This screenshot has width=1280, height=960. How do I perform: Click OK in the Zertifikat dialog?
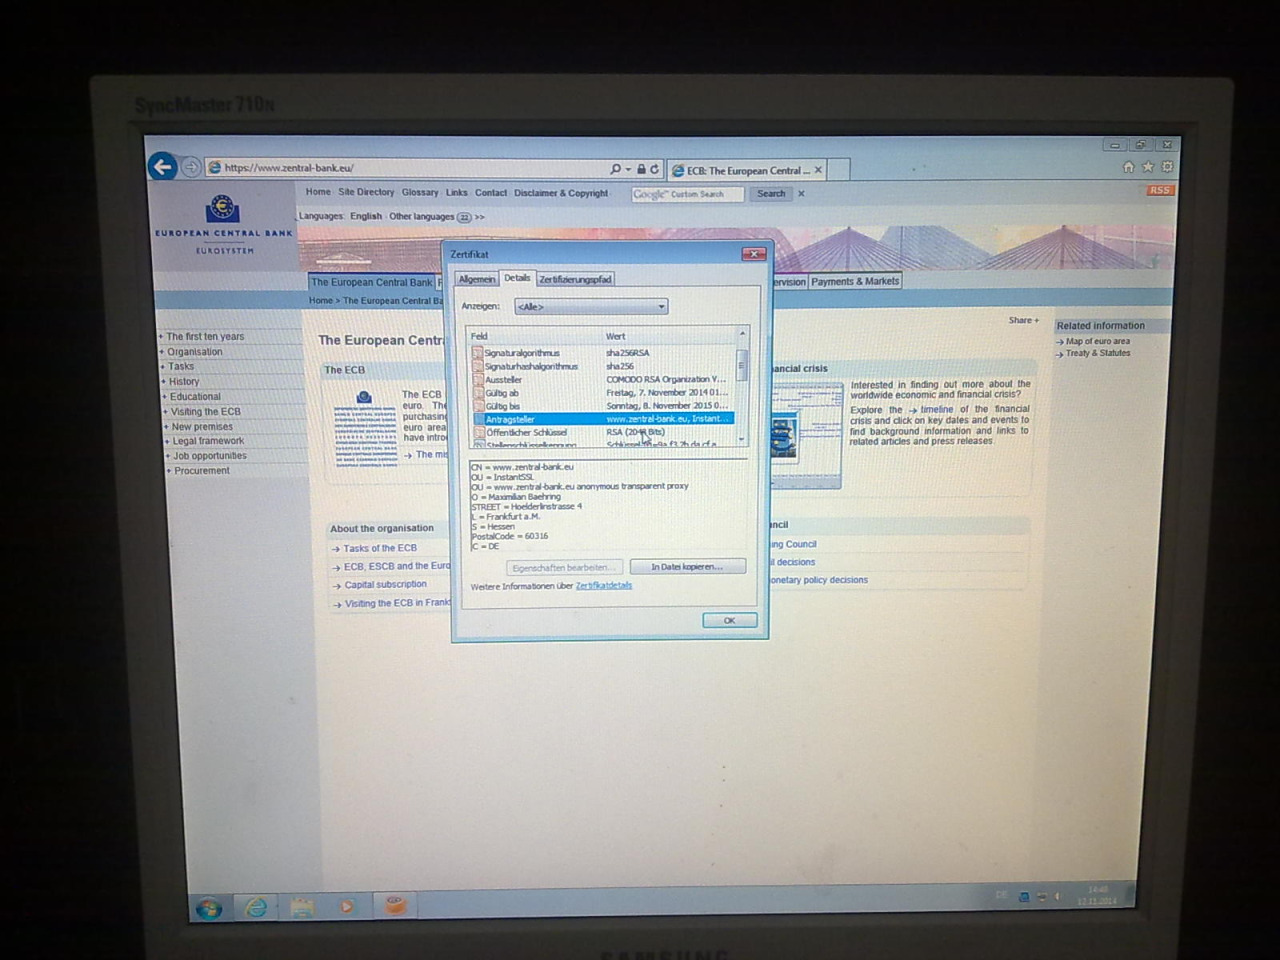(x=729, y=621)
